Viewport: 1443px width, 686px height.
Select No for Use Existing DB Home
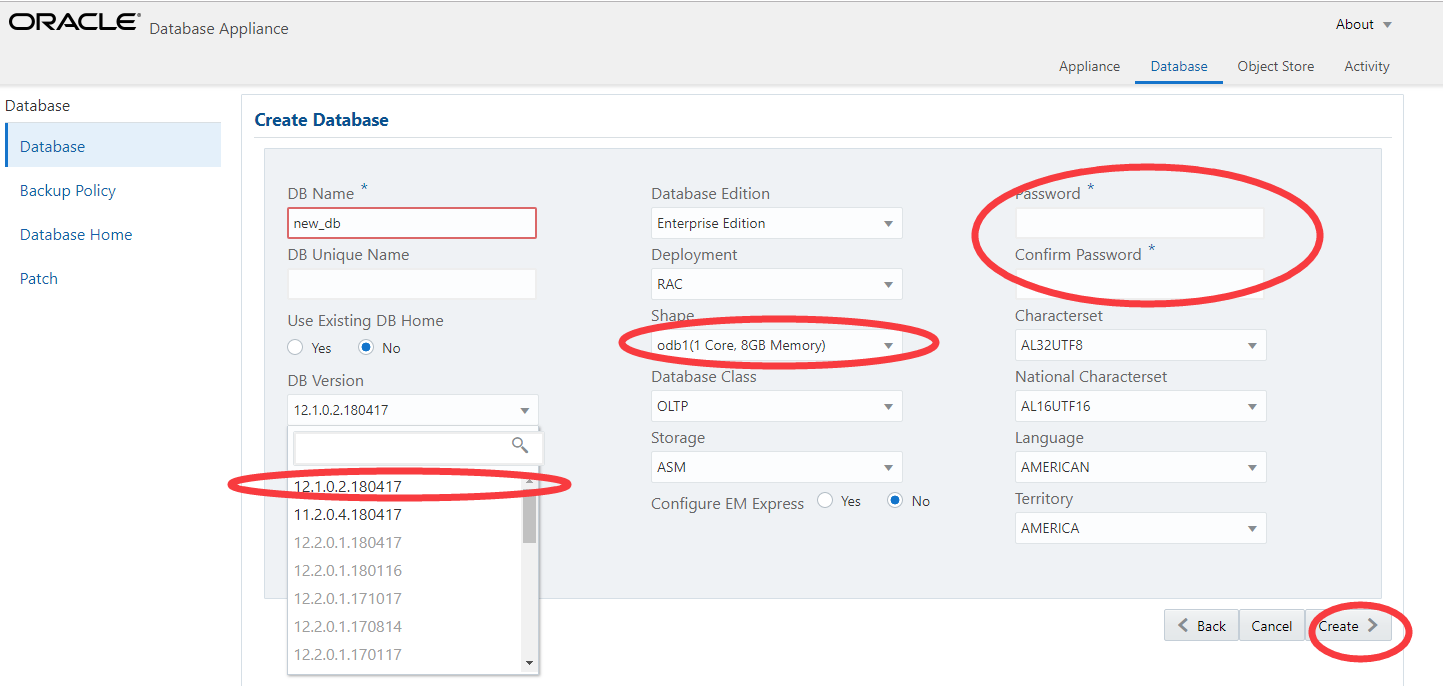coord(366,348)
